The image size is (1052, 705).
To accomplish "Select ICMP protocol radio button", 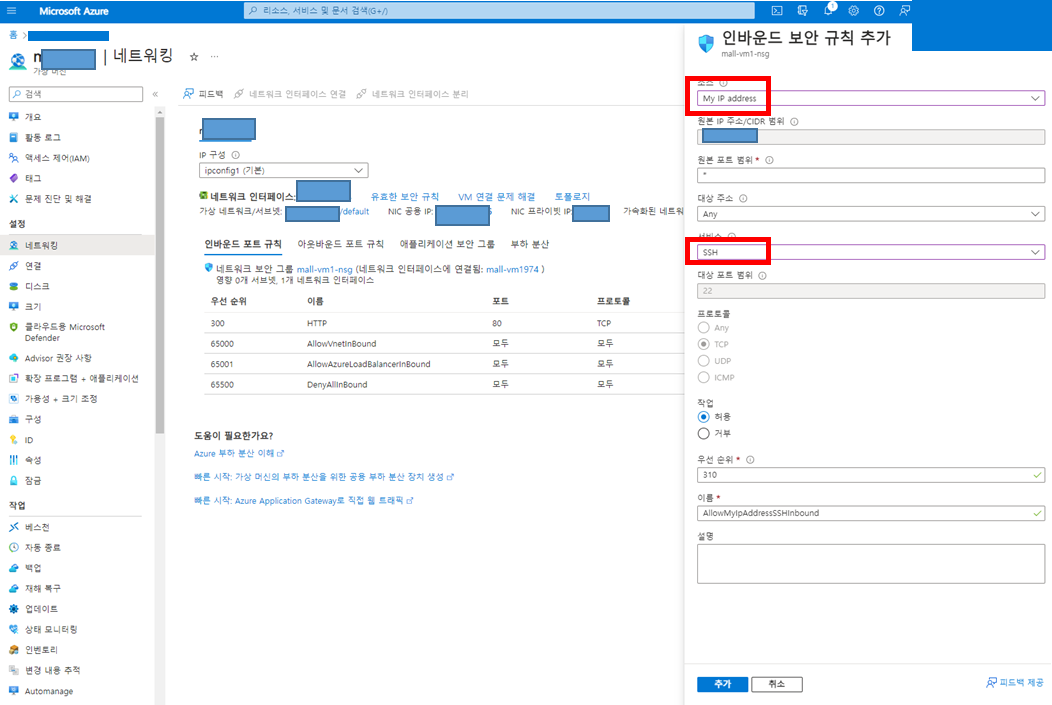I will point(703,378).
